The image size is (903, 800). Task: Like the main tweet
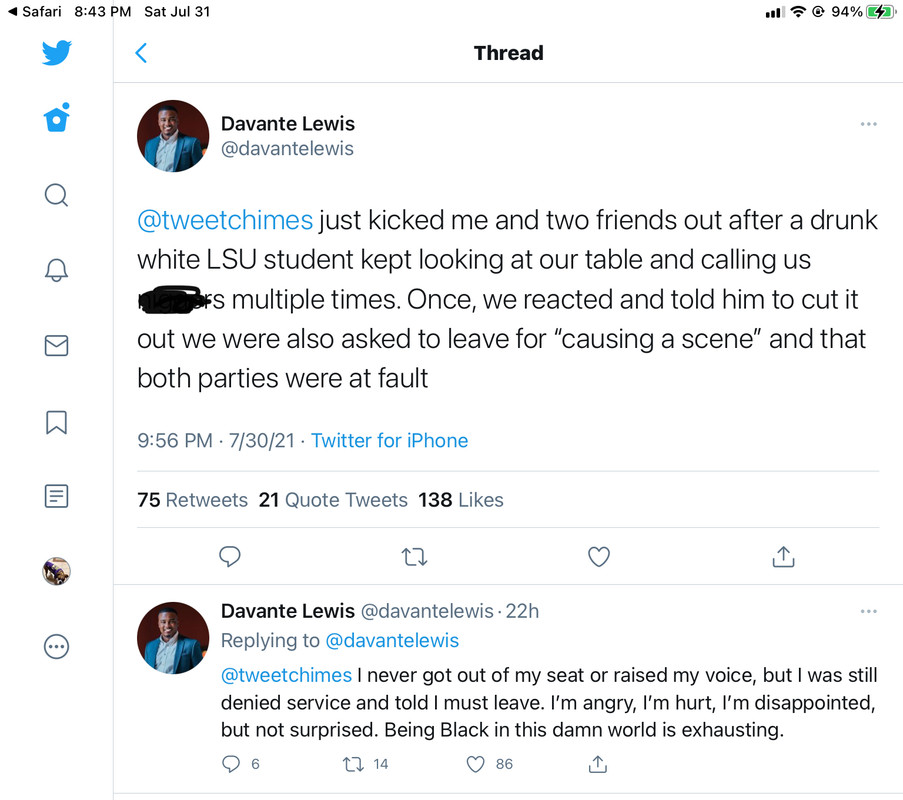pos(599,557)
